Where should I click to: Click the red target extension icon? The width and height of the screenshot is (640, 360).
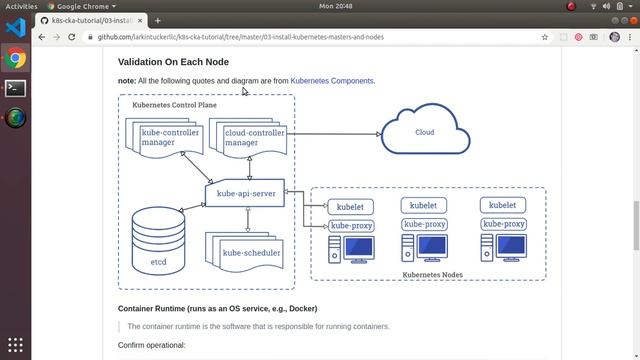(578, 37)
